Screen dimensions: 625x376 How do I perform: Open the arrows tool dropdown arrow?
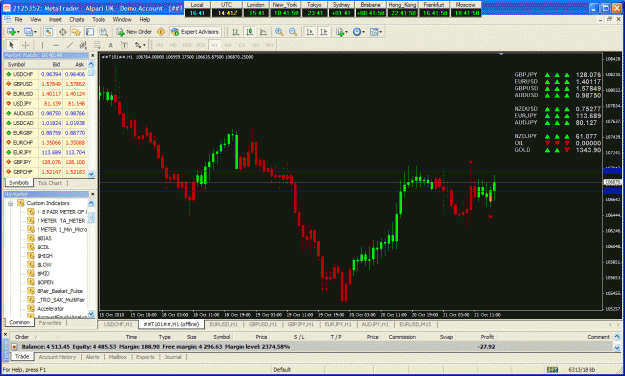point(144,45)
